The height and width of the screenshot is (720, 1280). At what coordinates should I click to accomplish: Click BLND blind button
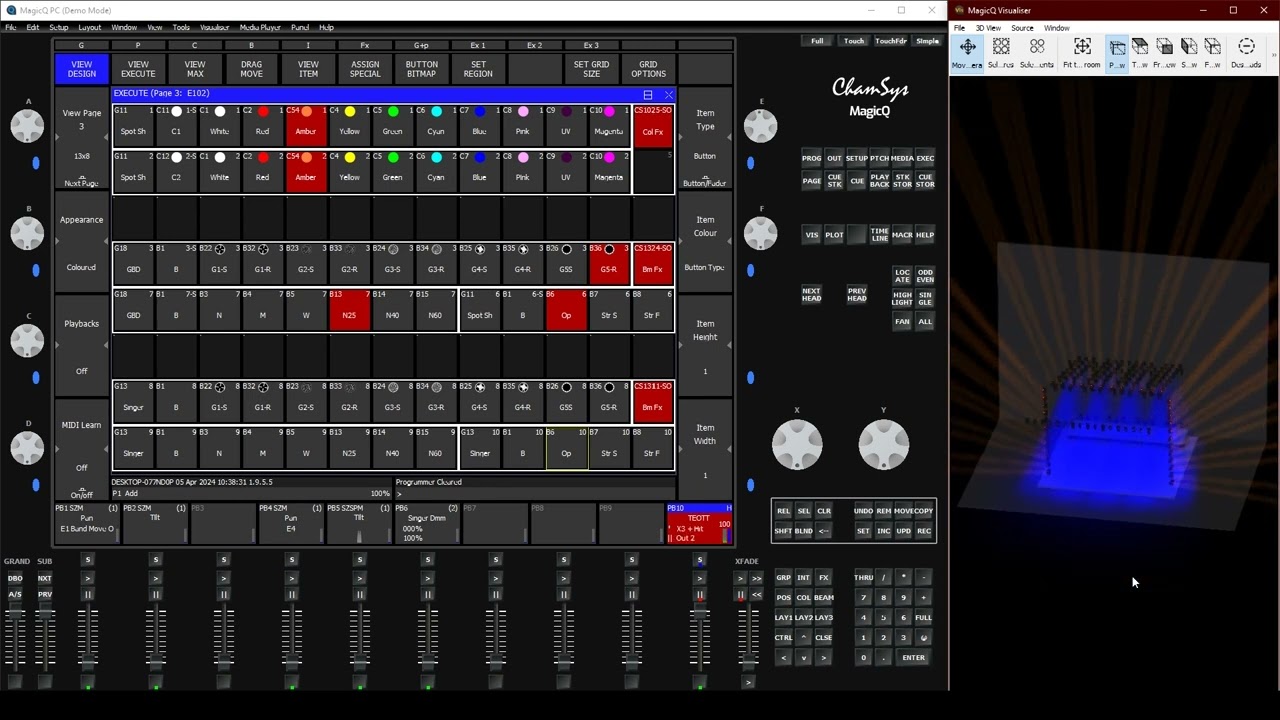(803, 531)
